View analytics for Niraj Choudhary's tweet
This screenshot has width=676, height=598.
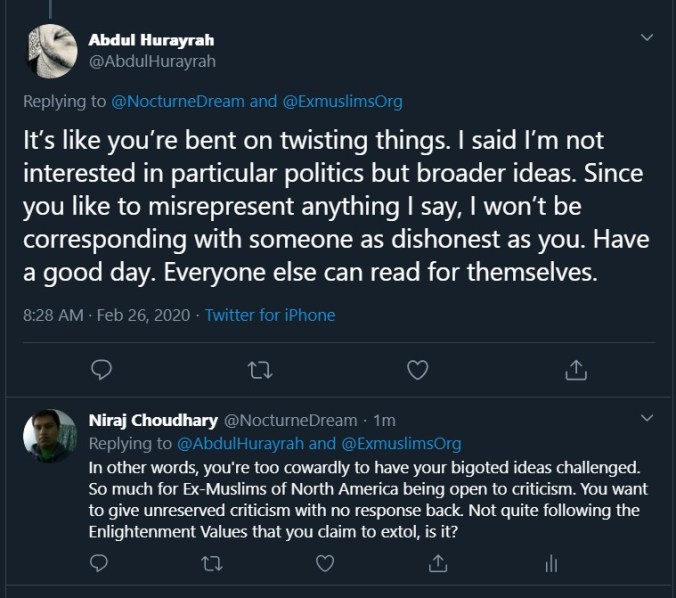(550, 564)
